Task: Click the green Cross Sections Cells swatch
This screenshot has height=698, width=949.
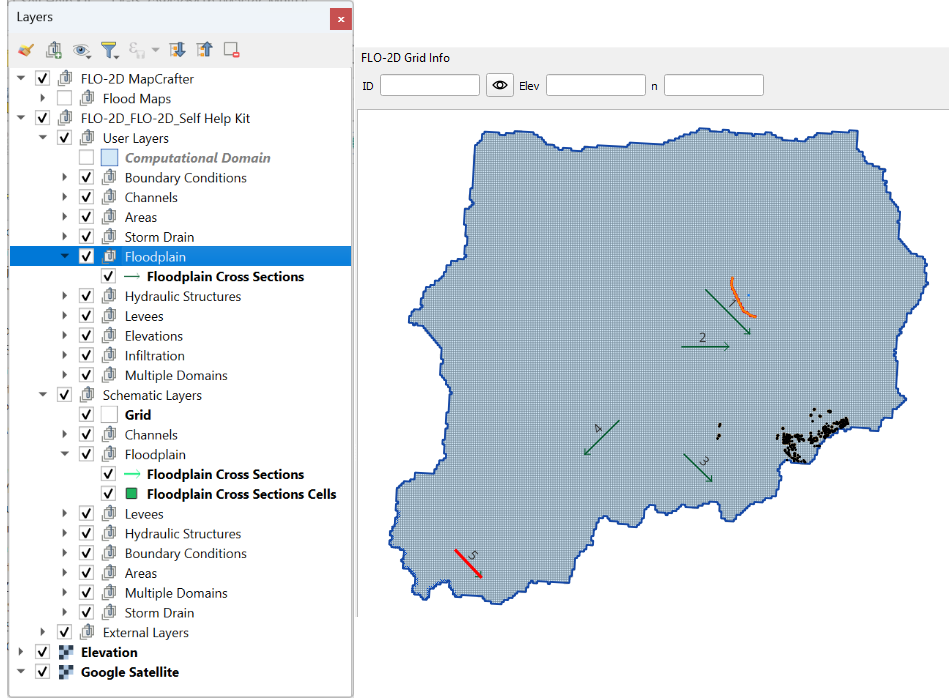Action: point(131,494)
